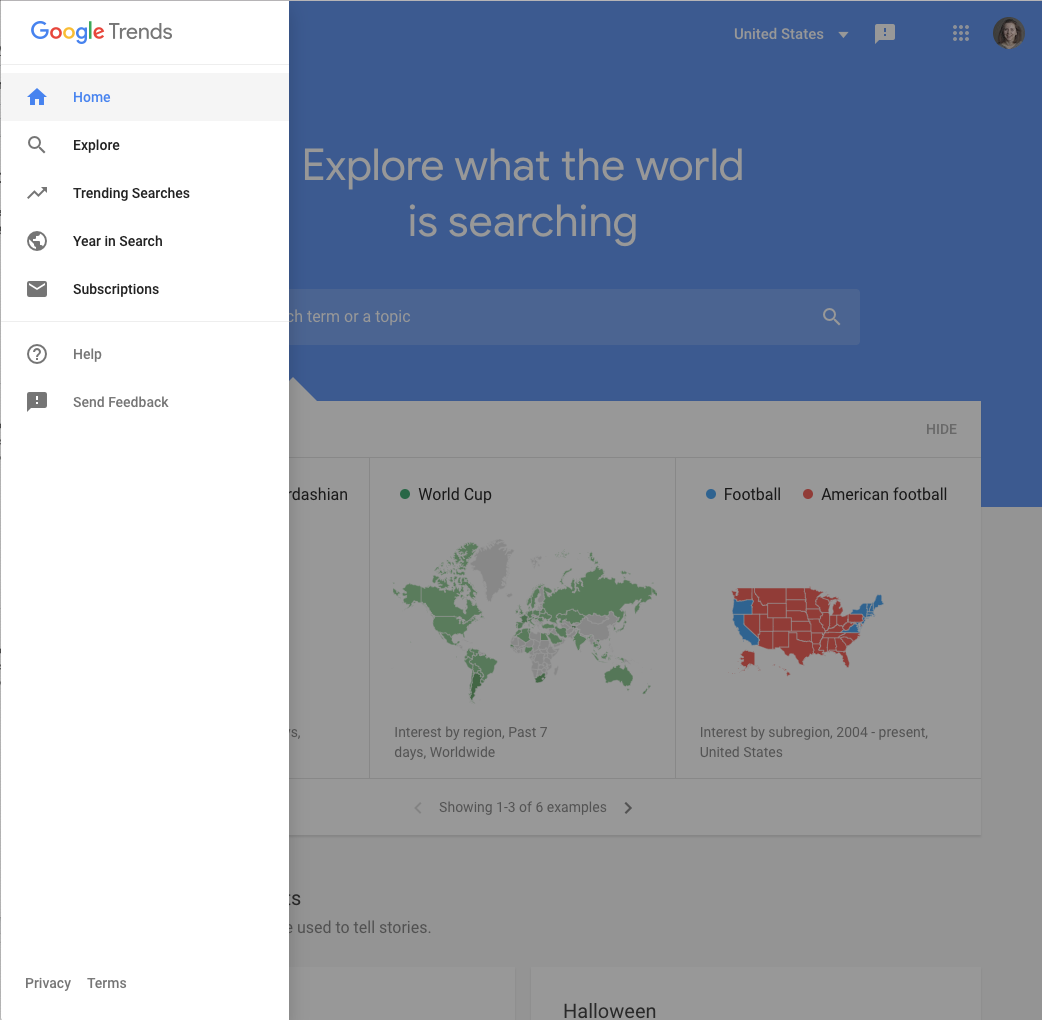Select Help in the side menu
1042x1020 pixels.
pyautogui.click(x=145, y=354)
